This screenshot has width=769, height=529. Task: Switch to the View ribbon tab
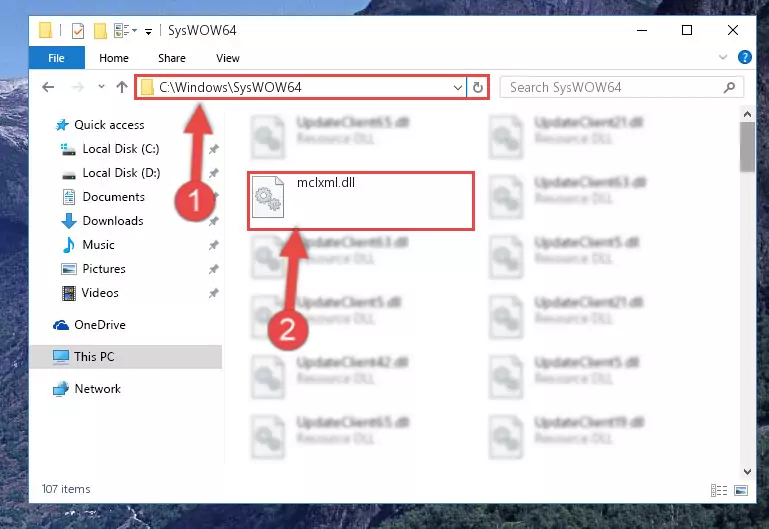[228, 58]
